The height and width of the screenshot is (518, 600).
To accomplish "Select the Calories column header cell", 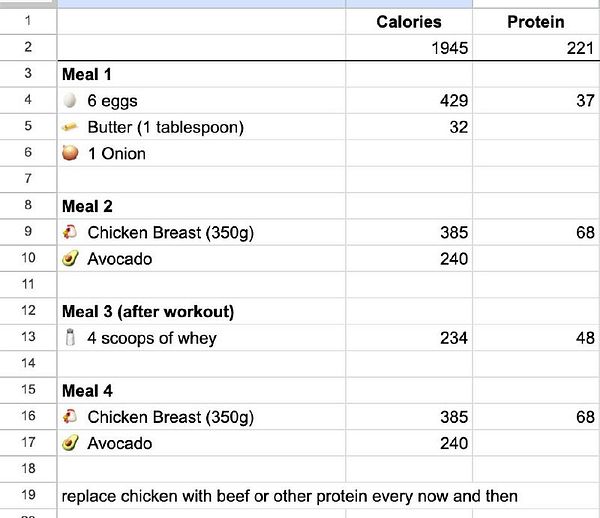I will coord(408,22).
